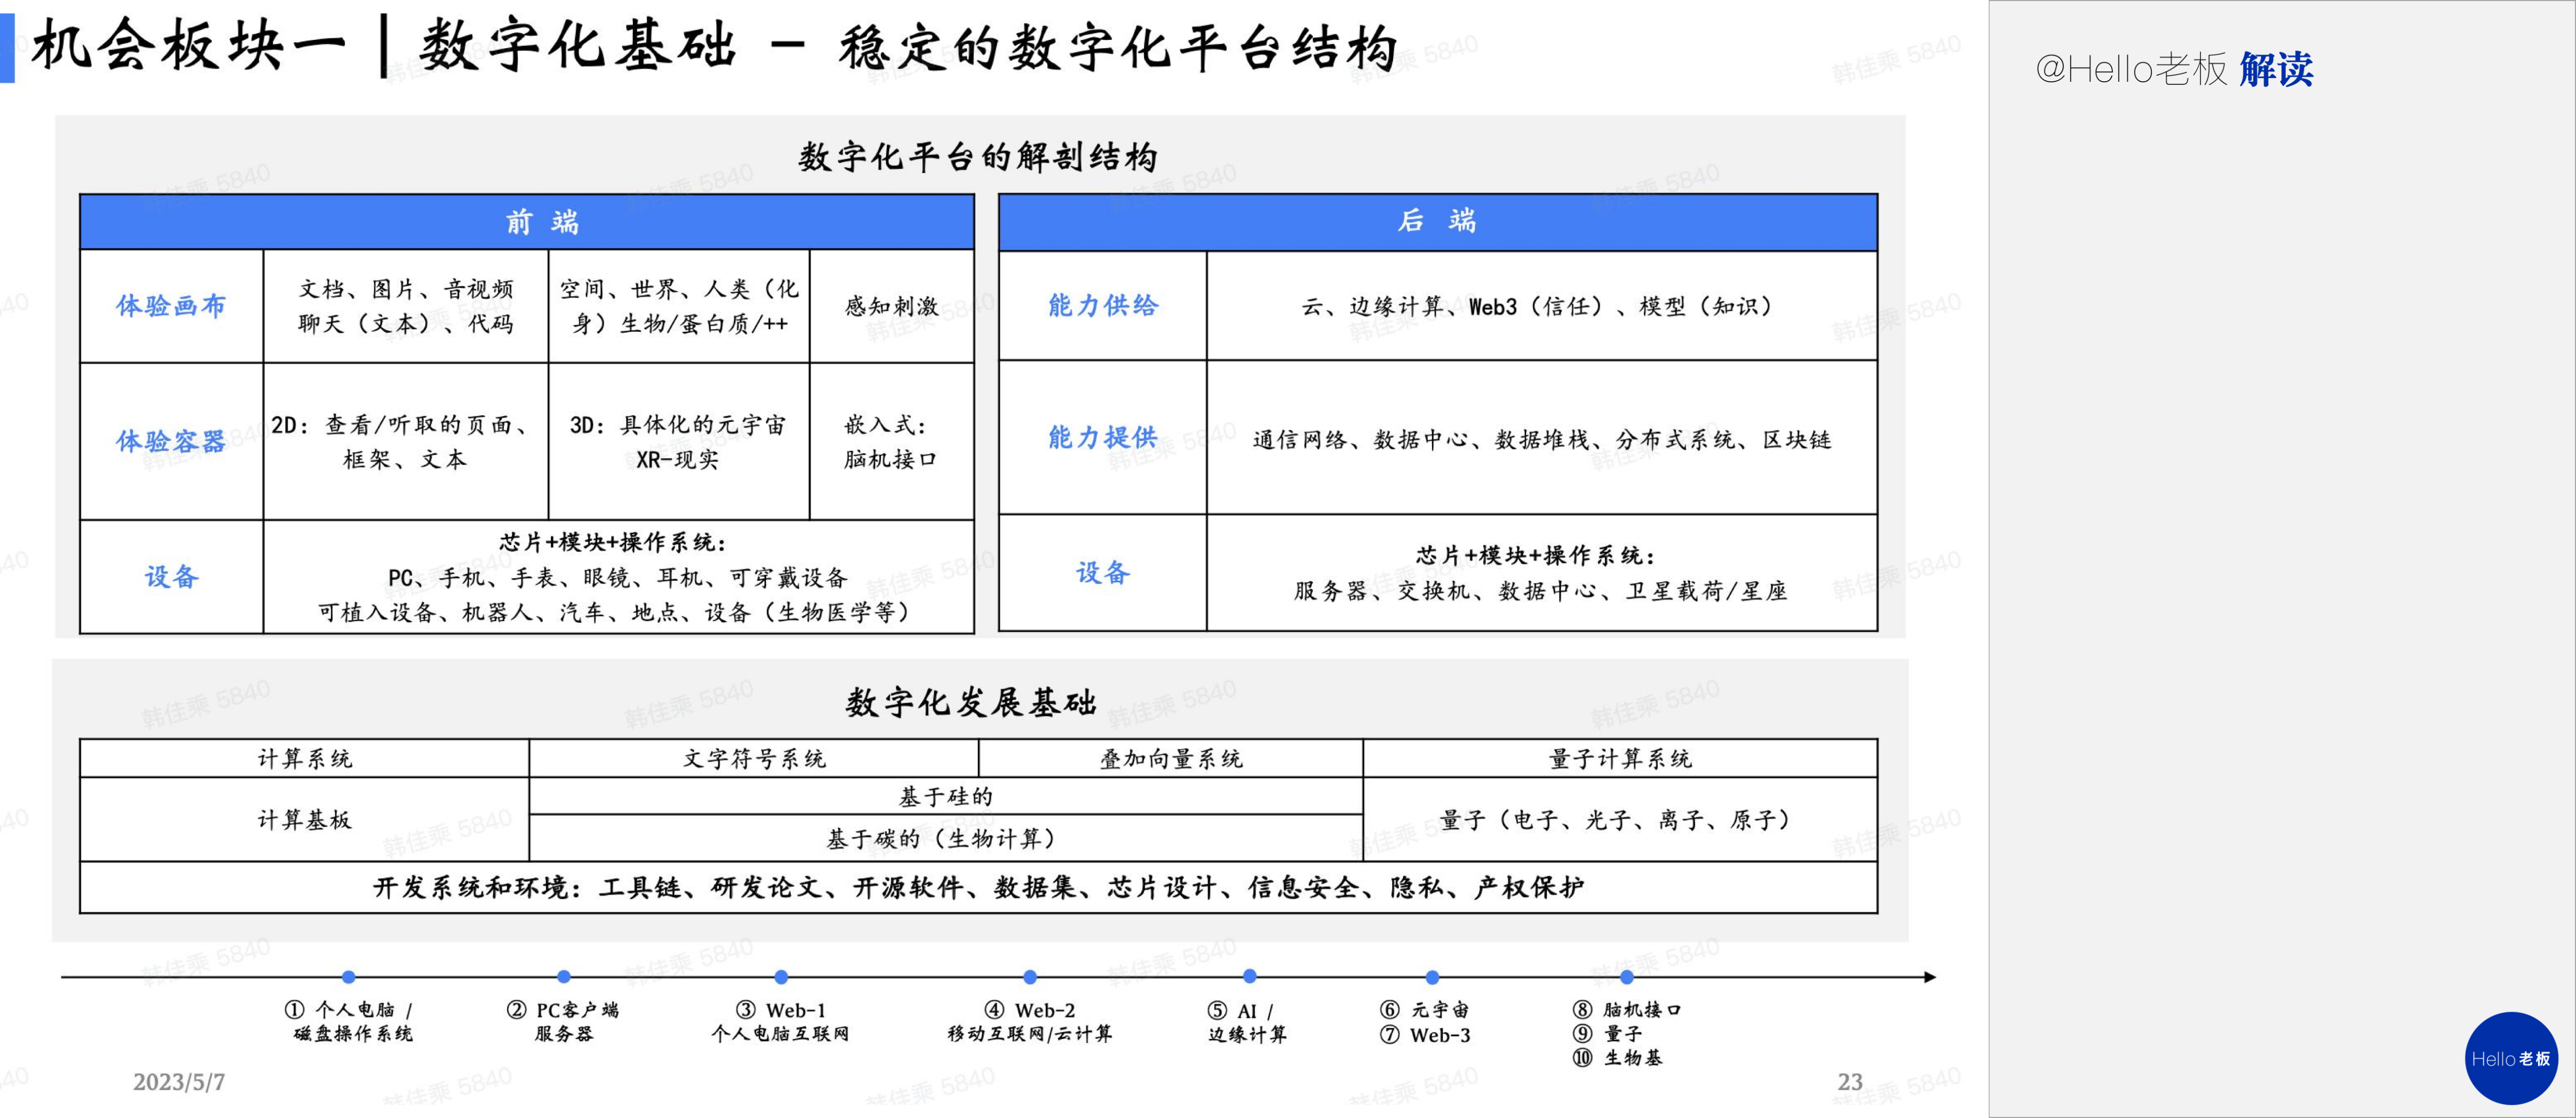Click timeline dot above 脑机接口
Screen dimensions: 2576x1118
[1626, 977]
